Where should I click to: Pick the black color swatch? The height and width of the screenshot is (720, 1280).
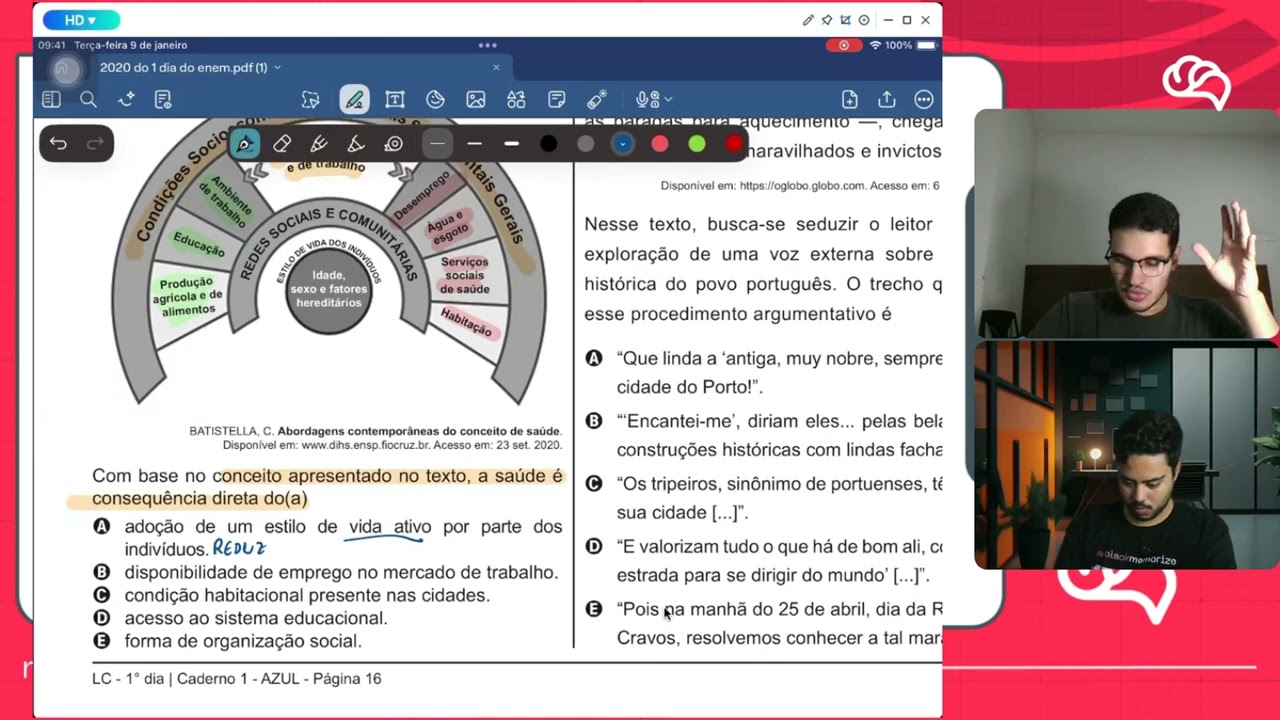pyautogui.click(x=548, y=144)
